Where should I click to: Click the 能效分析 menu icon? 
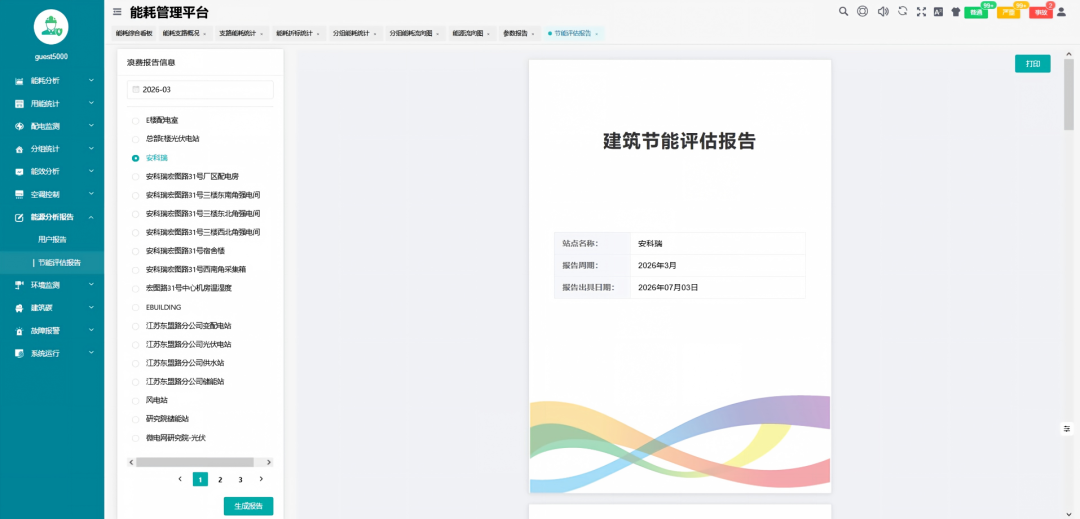click(19, 172)
